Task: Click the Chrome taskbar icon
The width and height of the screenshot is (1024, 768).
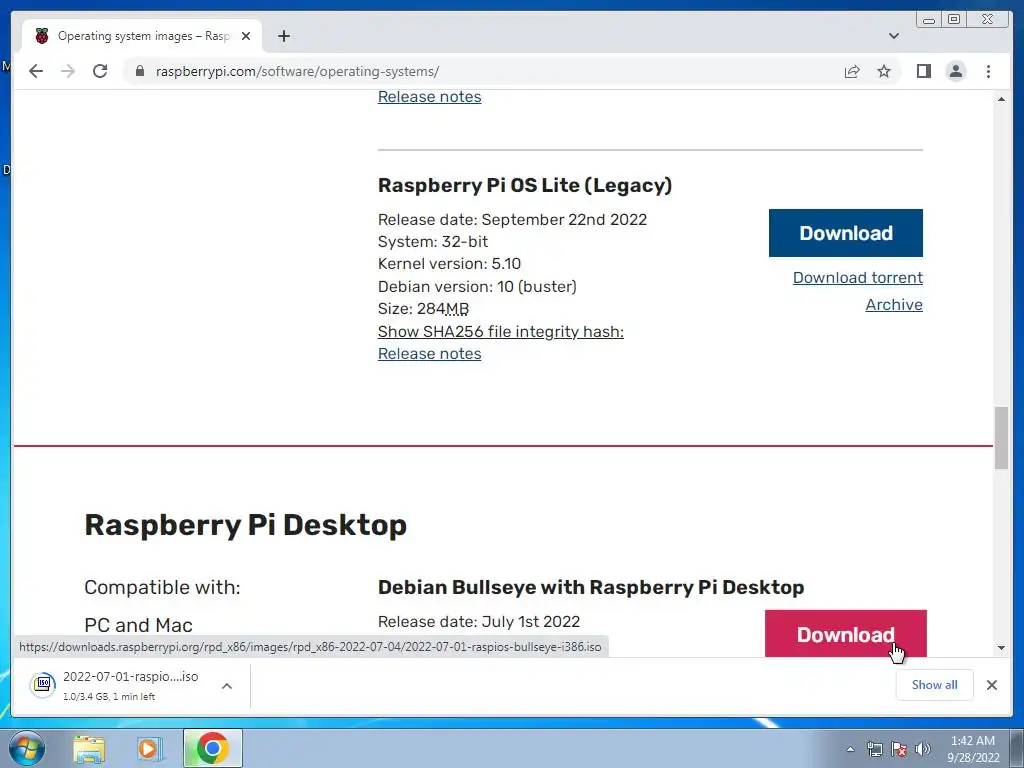Action: click(212, 748)
